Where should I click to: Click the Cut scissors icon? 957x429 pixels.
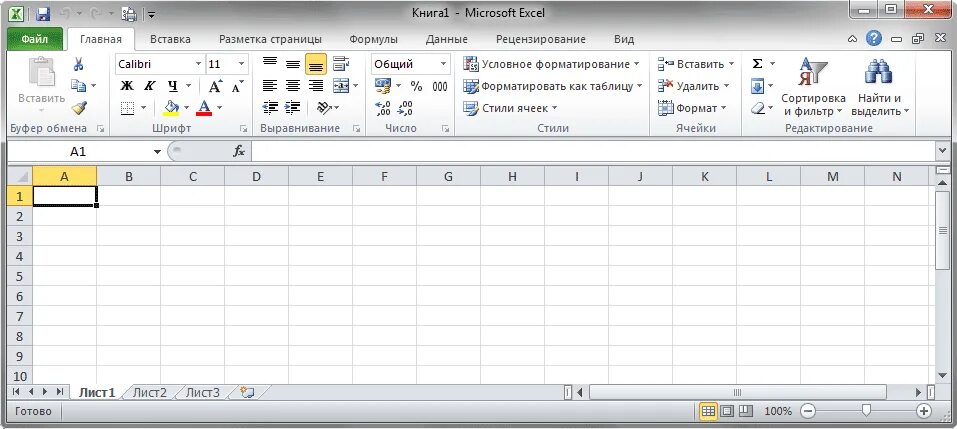[79, 64]
